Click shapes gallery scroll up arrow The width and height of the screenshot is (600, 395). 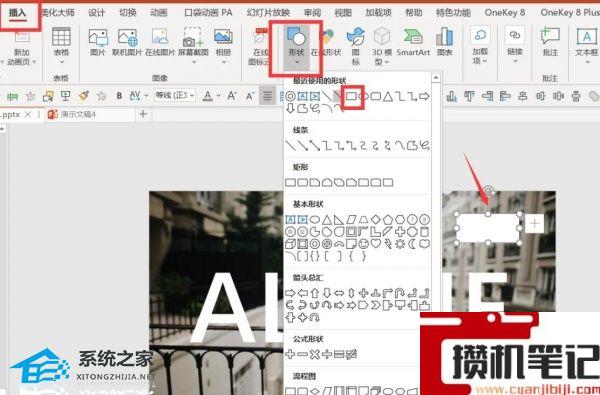pos(436,78)
